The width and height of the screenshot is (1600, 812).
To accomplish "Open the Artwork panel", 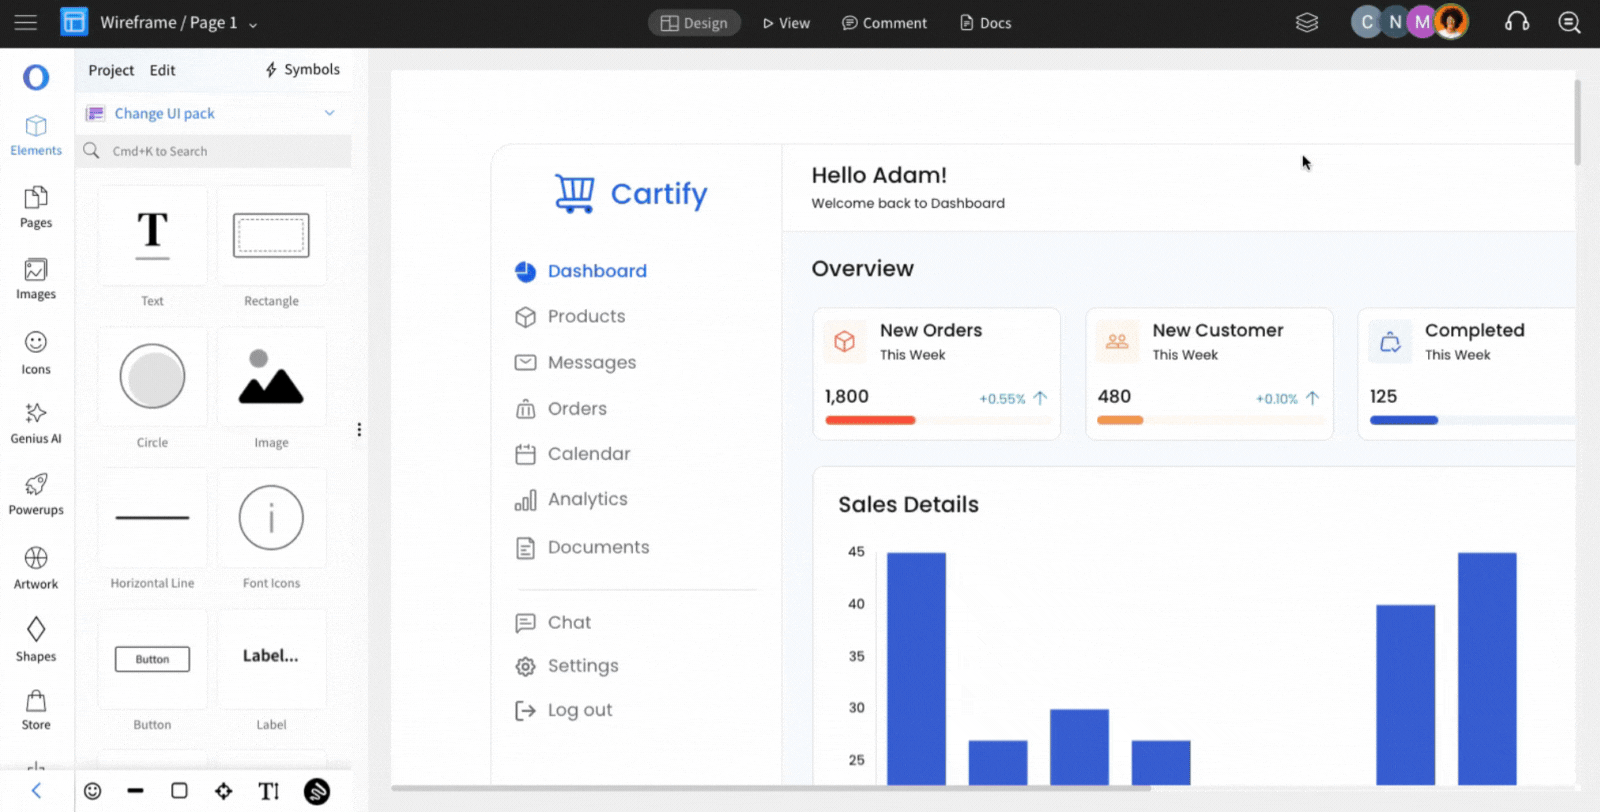I will coord(36,569).
